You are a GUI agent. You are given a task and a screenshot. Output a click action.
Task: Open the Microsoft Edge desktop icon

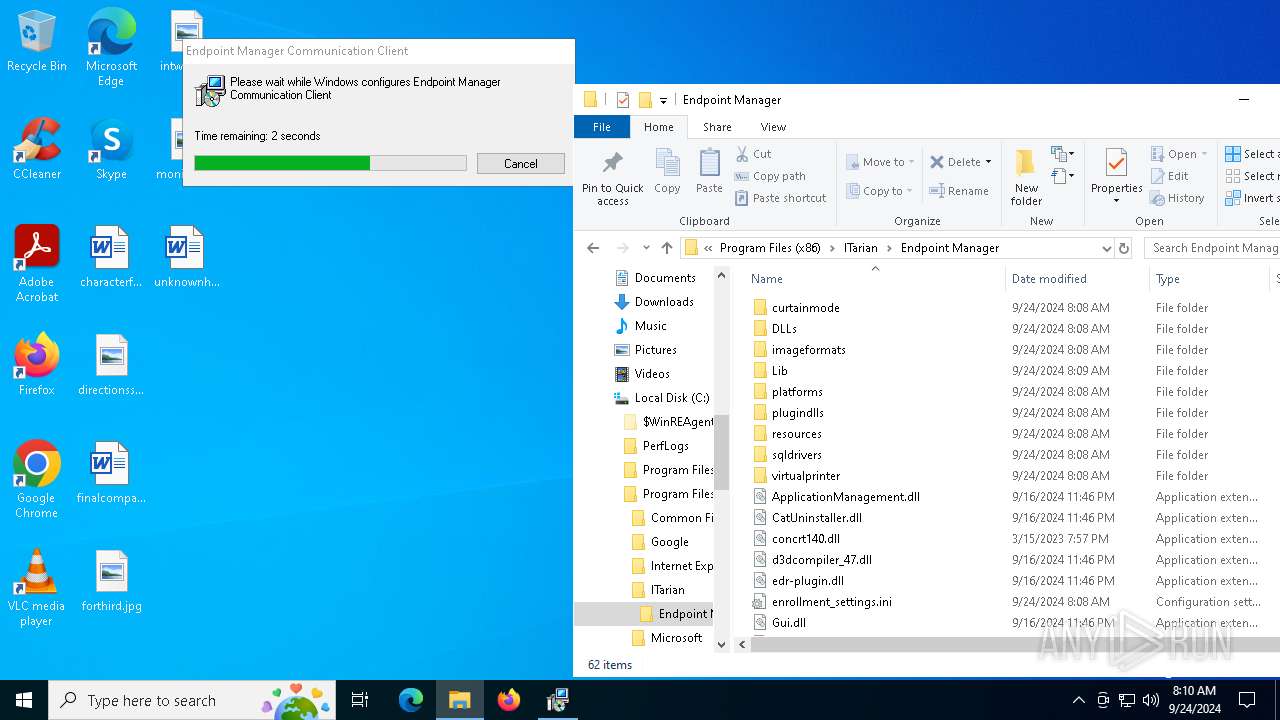[111, 47]
